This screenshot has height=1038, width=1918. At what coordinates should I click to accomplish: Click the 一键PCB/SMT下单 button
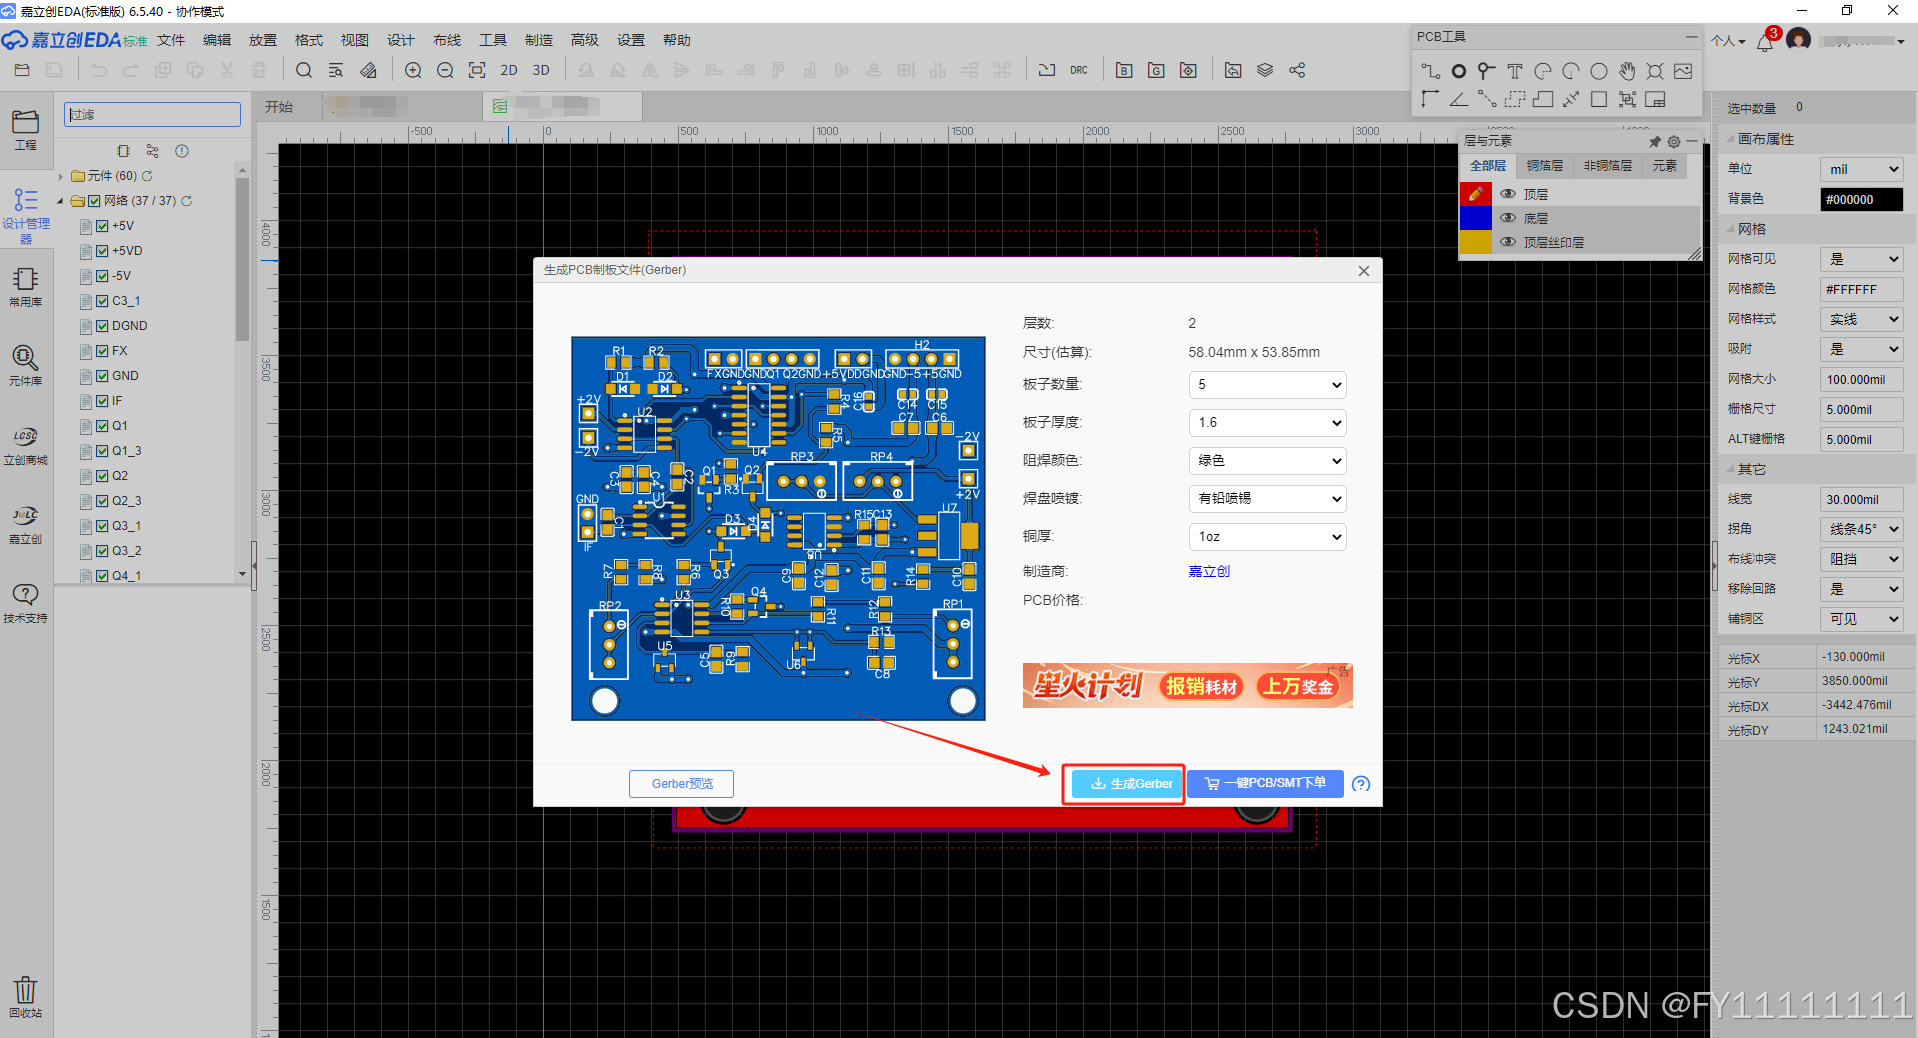click(x=1265, y=783)
